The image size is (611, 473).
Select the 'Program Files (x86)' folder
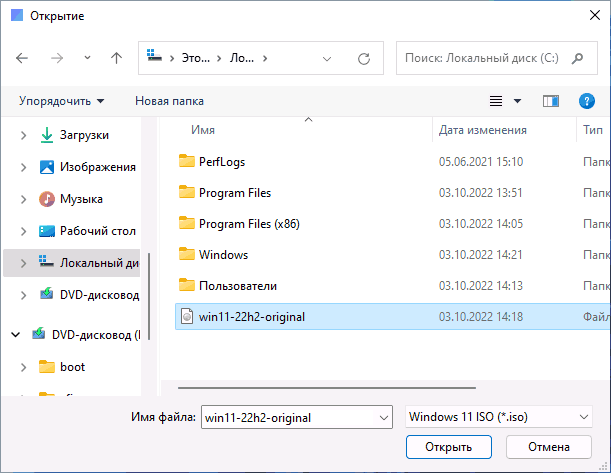(249, 224)
